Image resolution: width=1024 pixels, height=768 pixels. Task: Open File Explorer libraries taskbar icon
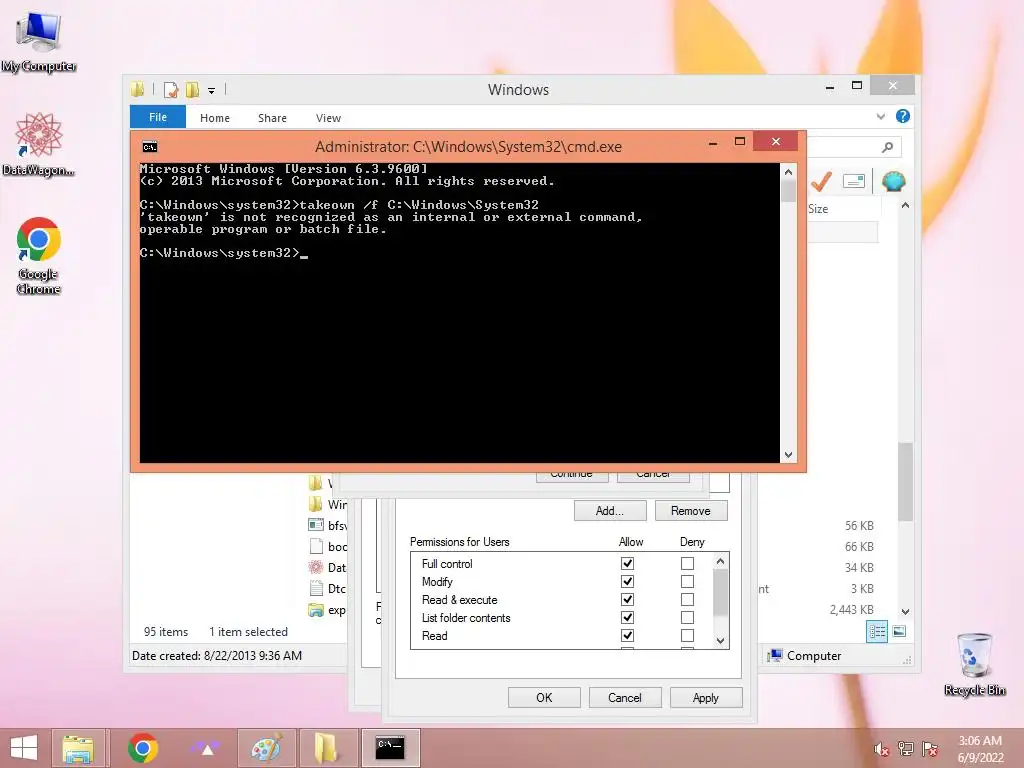78,748
